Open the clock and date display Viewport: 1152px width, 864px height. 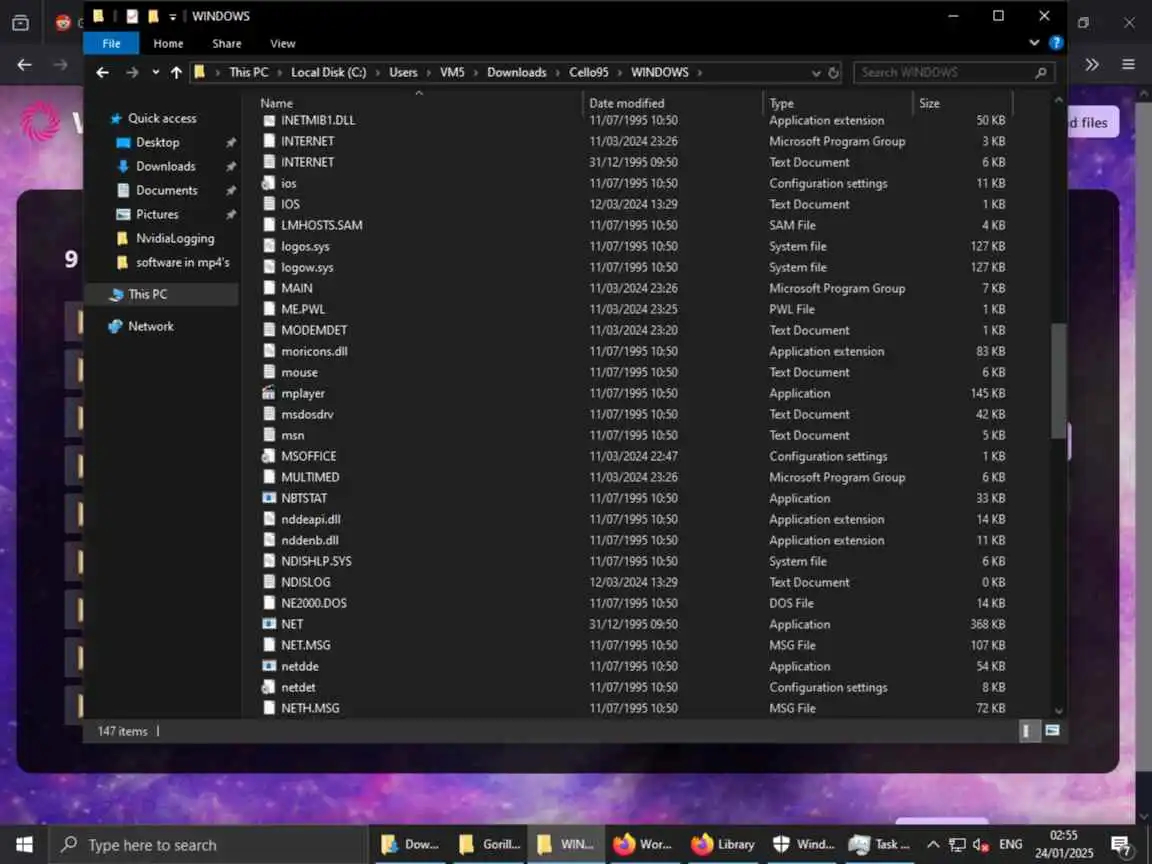(x=1063, y=844)
